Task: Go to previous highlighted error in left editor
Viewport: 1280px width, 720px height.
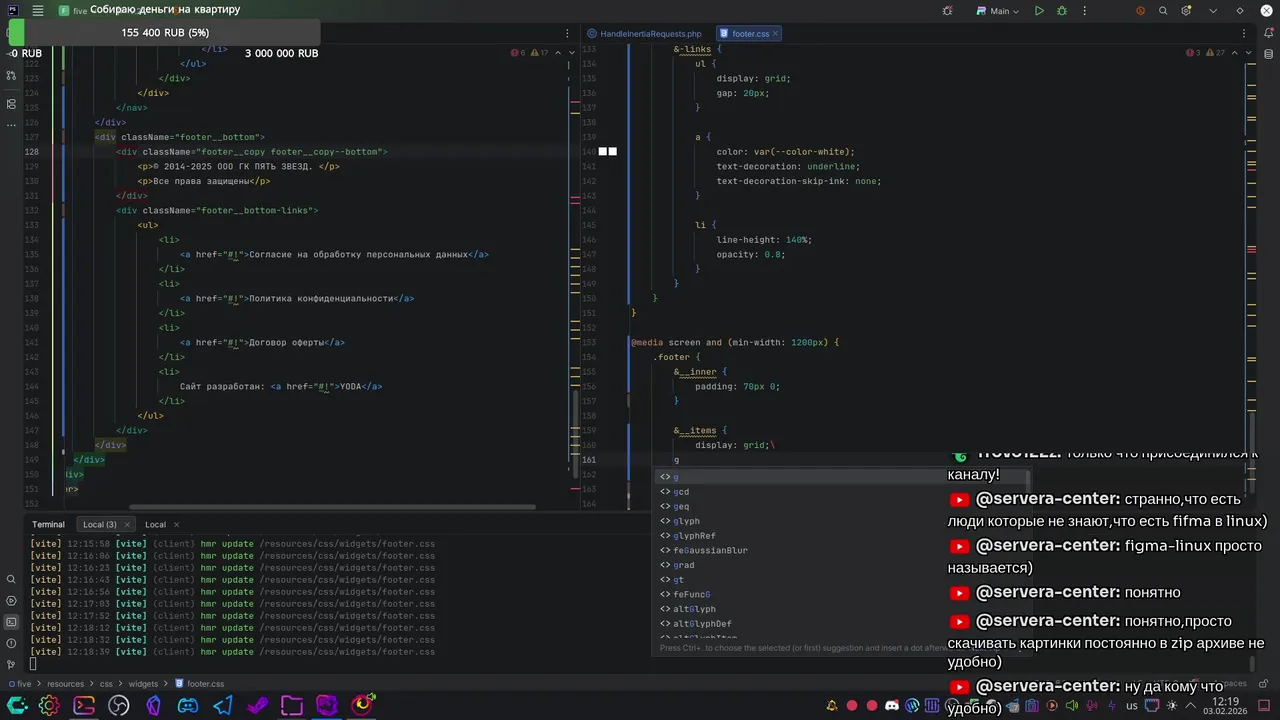Action: click(558, 53)
